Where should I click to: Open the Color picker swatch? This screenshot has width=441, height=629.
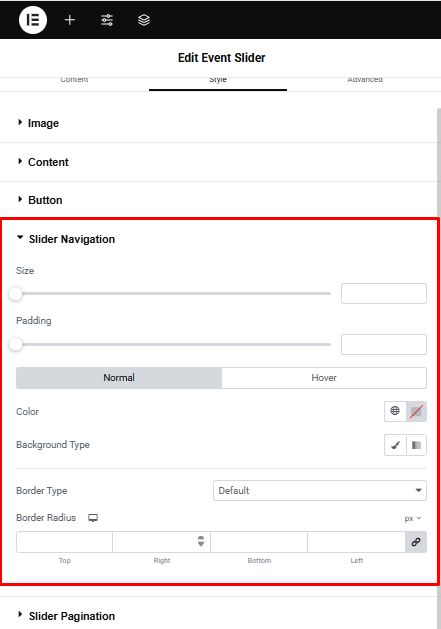tap(417, 411)
